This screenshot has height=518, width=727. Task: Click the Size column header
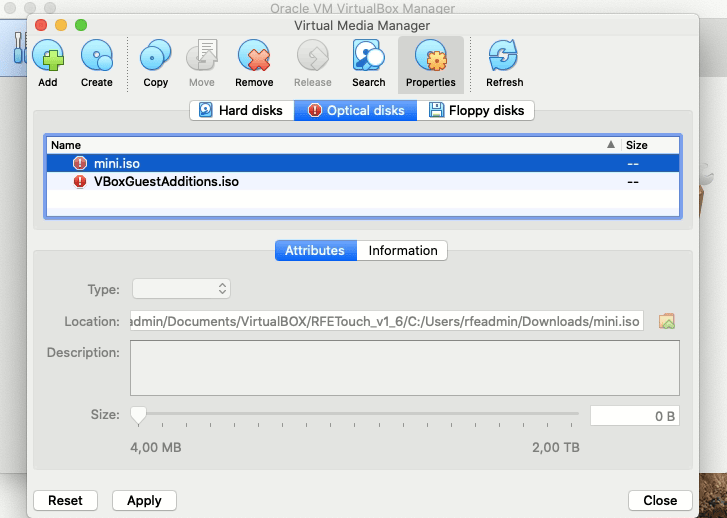pos(649,145)
